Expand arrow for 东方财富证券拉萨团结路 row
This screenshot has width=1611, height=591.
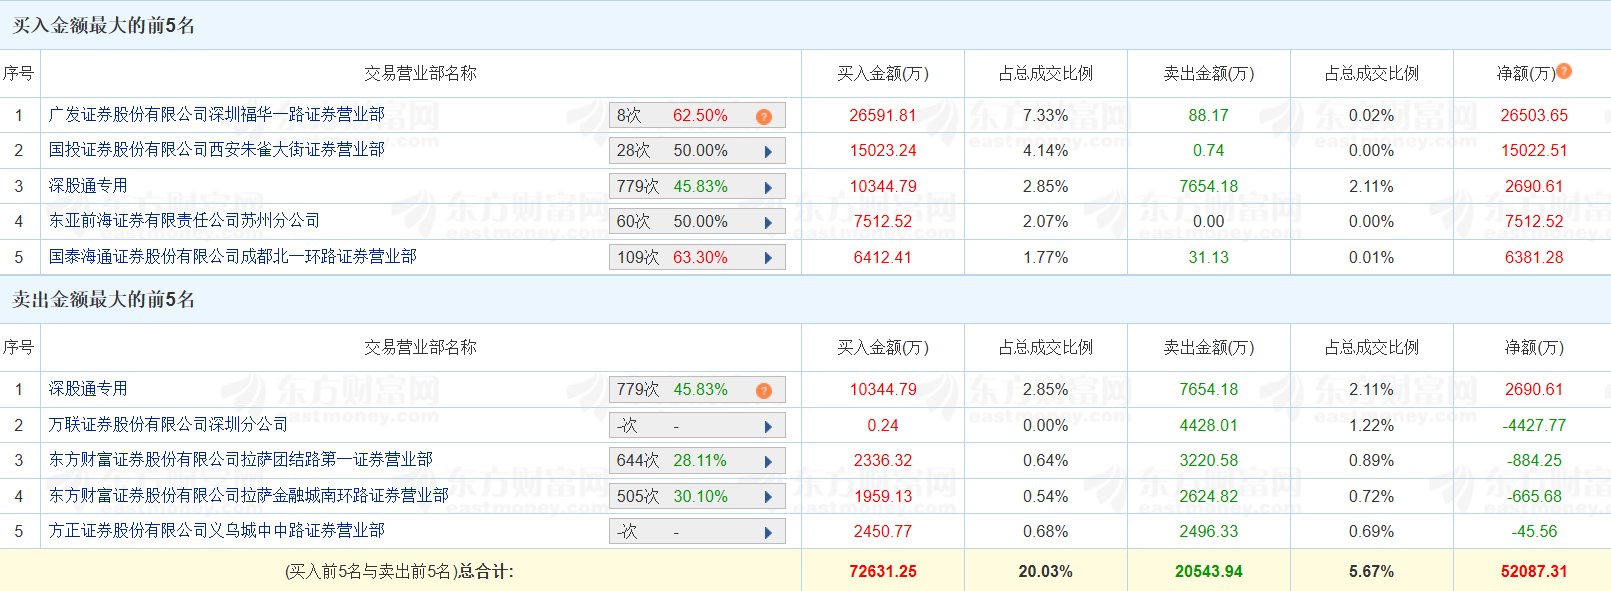(x=768, y=462)
